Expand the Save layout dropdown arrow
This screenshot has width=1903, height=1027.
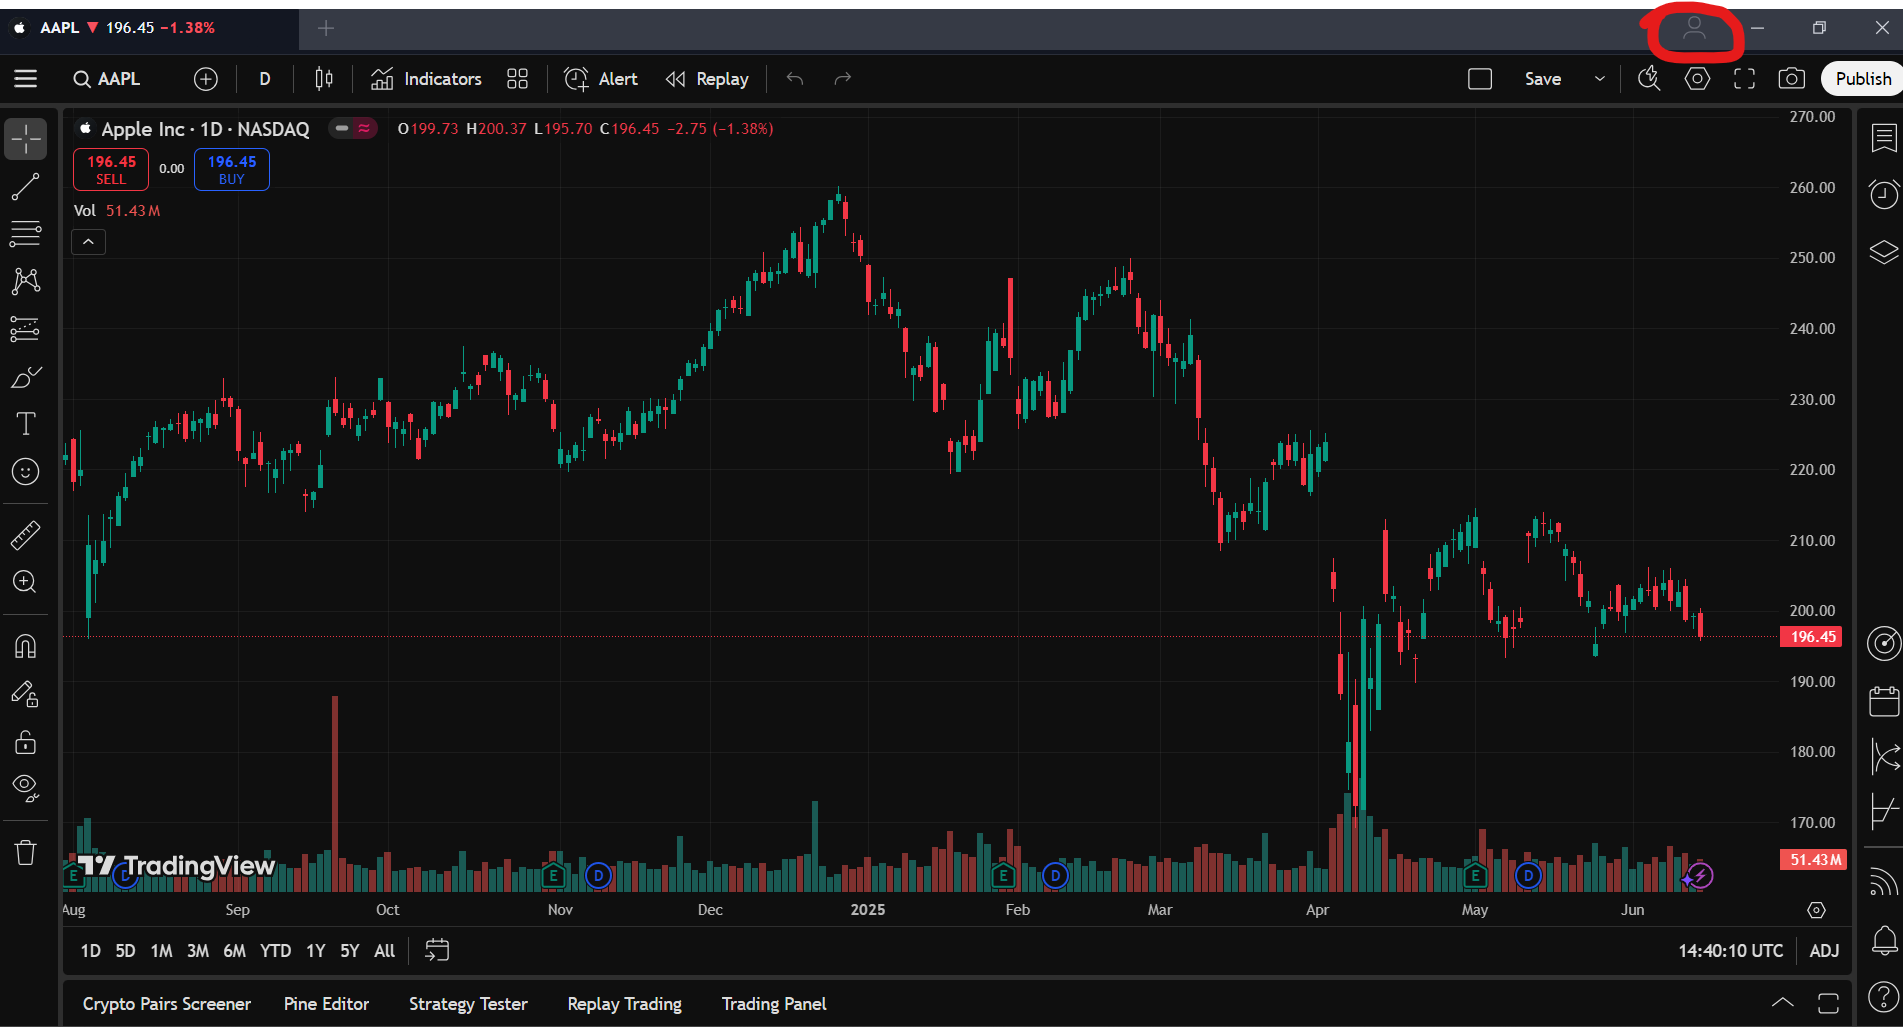point(1600,79)
